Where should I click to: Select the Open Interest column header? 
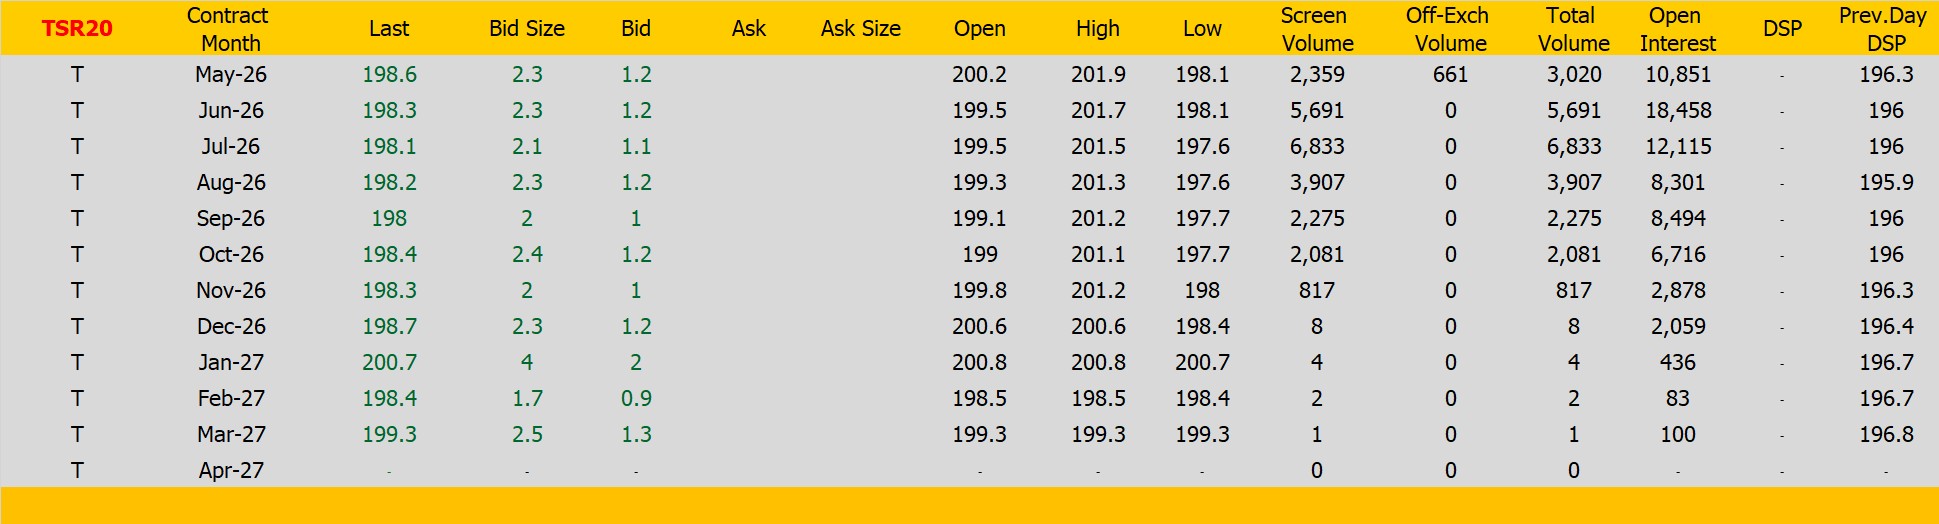pos(1677,29)
